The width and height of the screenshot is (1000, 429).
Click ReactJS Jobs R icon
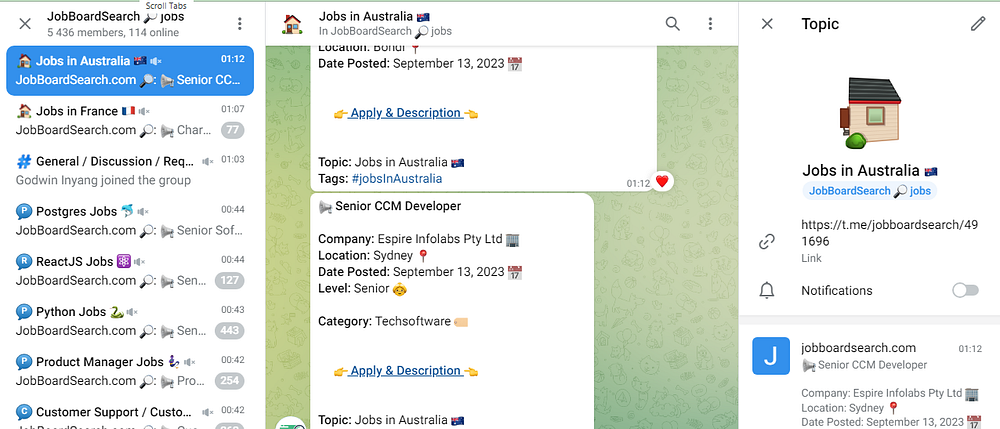click(x=24, y=262)
